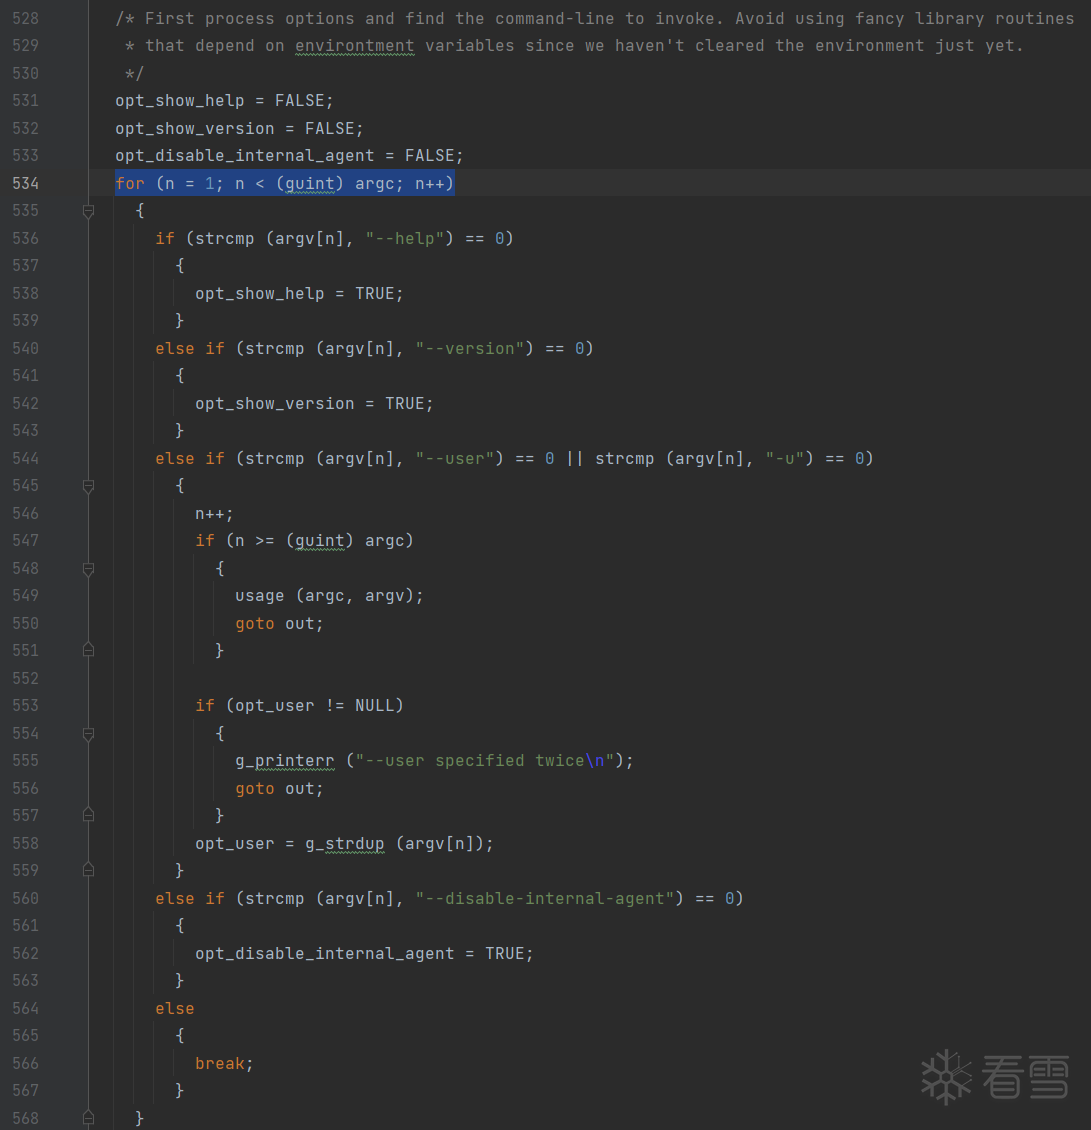Viewport: 1091px width, 1130px height.
Task: Collapse the code block fold marker at line 545
Action: [x=89, y=486]
